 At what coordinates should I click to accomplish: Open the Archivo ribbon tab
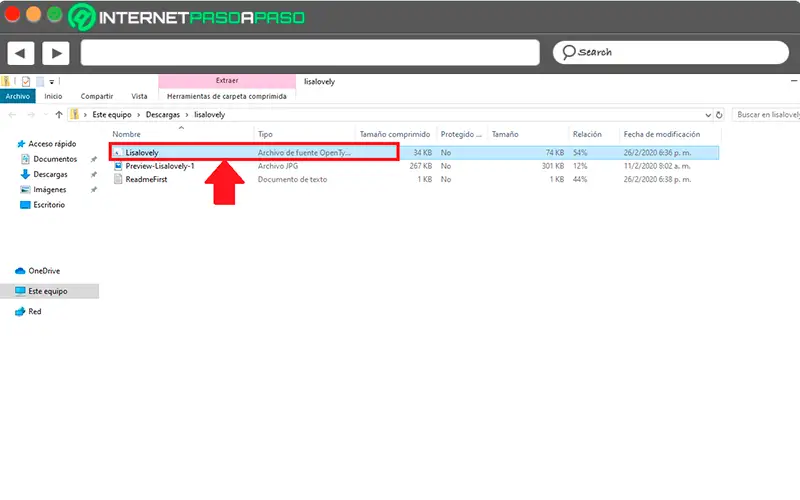click(x=18, y=96)
